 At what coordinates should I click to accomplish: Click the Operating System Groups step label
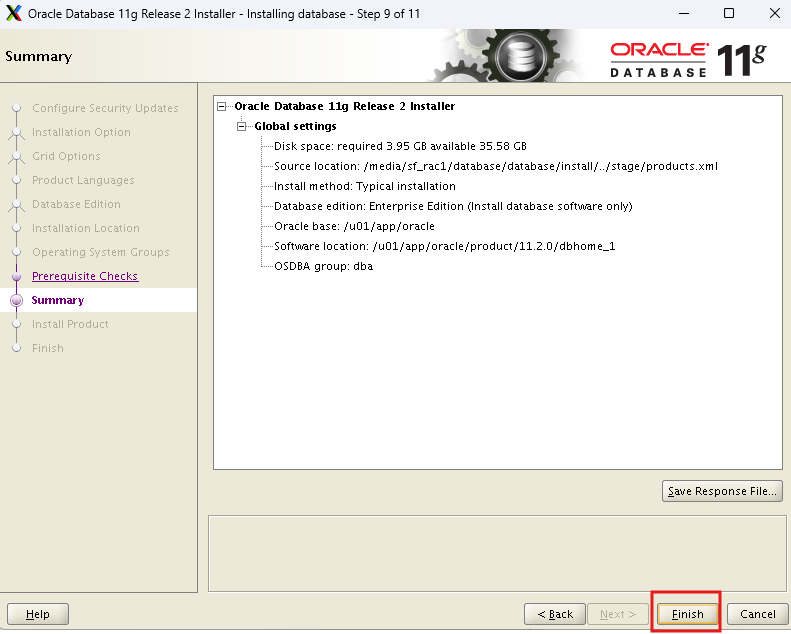(x=100, y=252)
